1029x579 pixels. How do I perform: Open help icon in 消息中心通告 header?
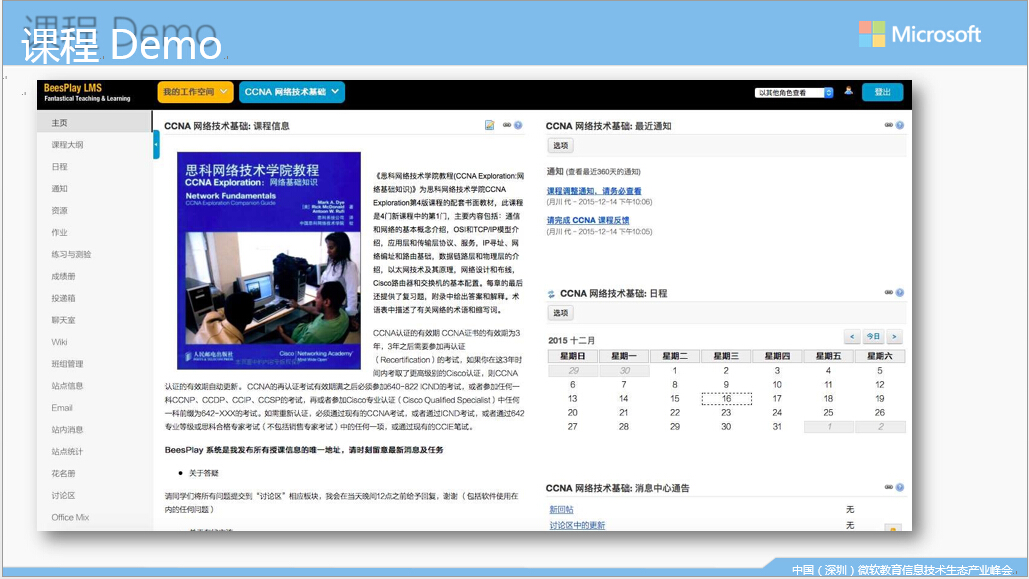[900, 487]
